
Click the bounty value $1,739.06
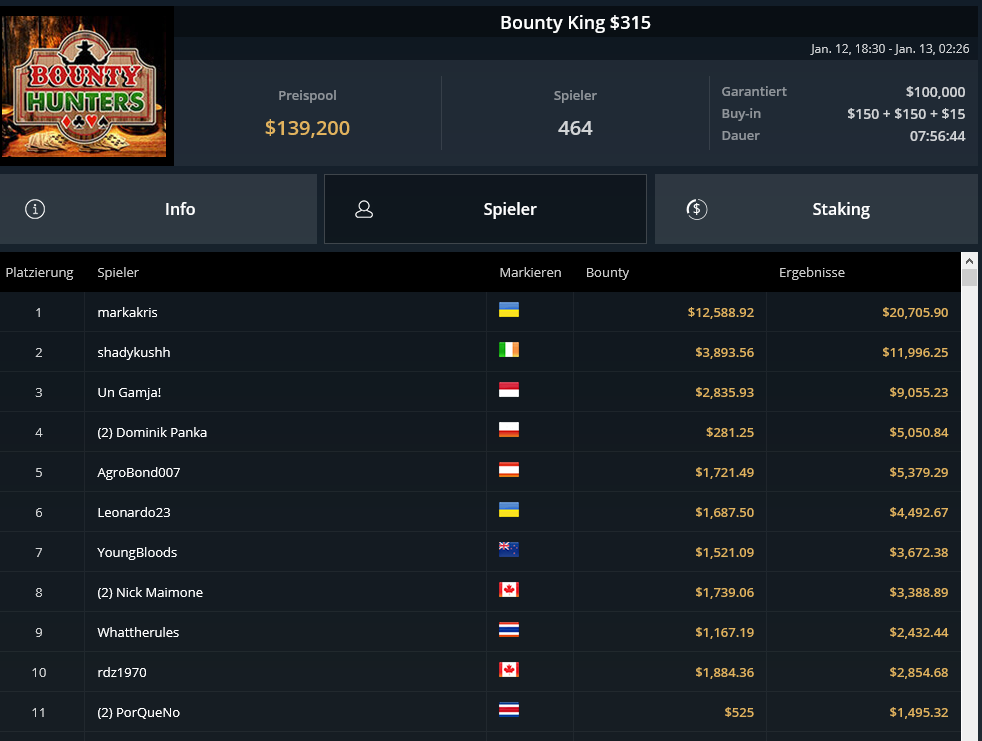coord(725,593)
